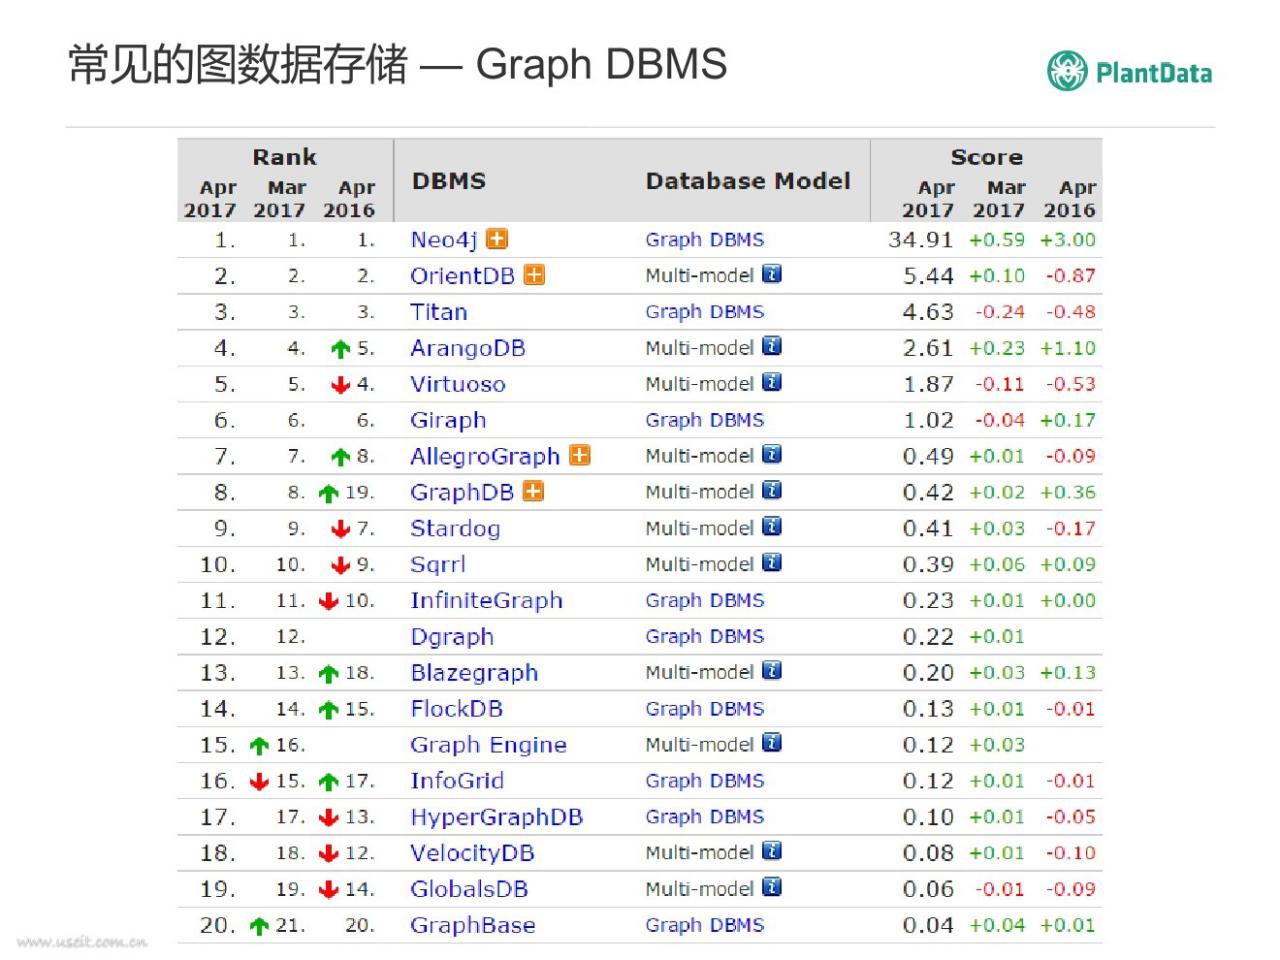This screenshot has width=1280, height=960.
Task: Select ArangoDB score 2.61
Action: click(928, 348)
